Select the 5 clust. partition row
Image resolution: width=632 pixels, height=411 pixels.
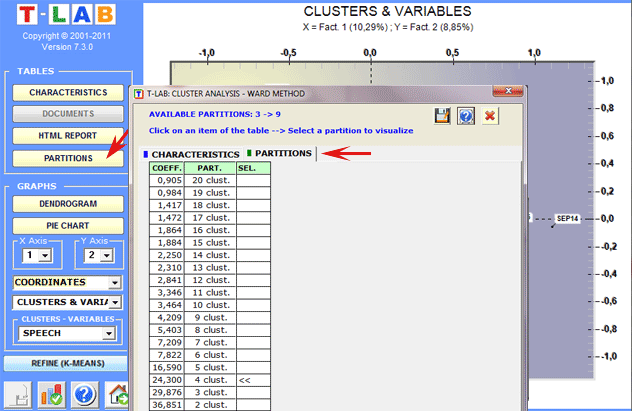[210, 368]
